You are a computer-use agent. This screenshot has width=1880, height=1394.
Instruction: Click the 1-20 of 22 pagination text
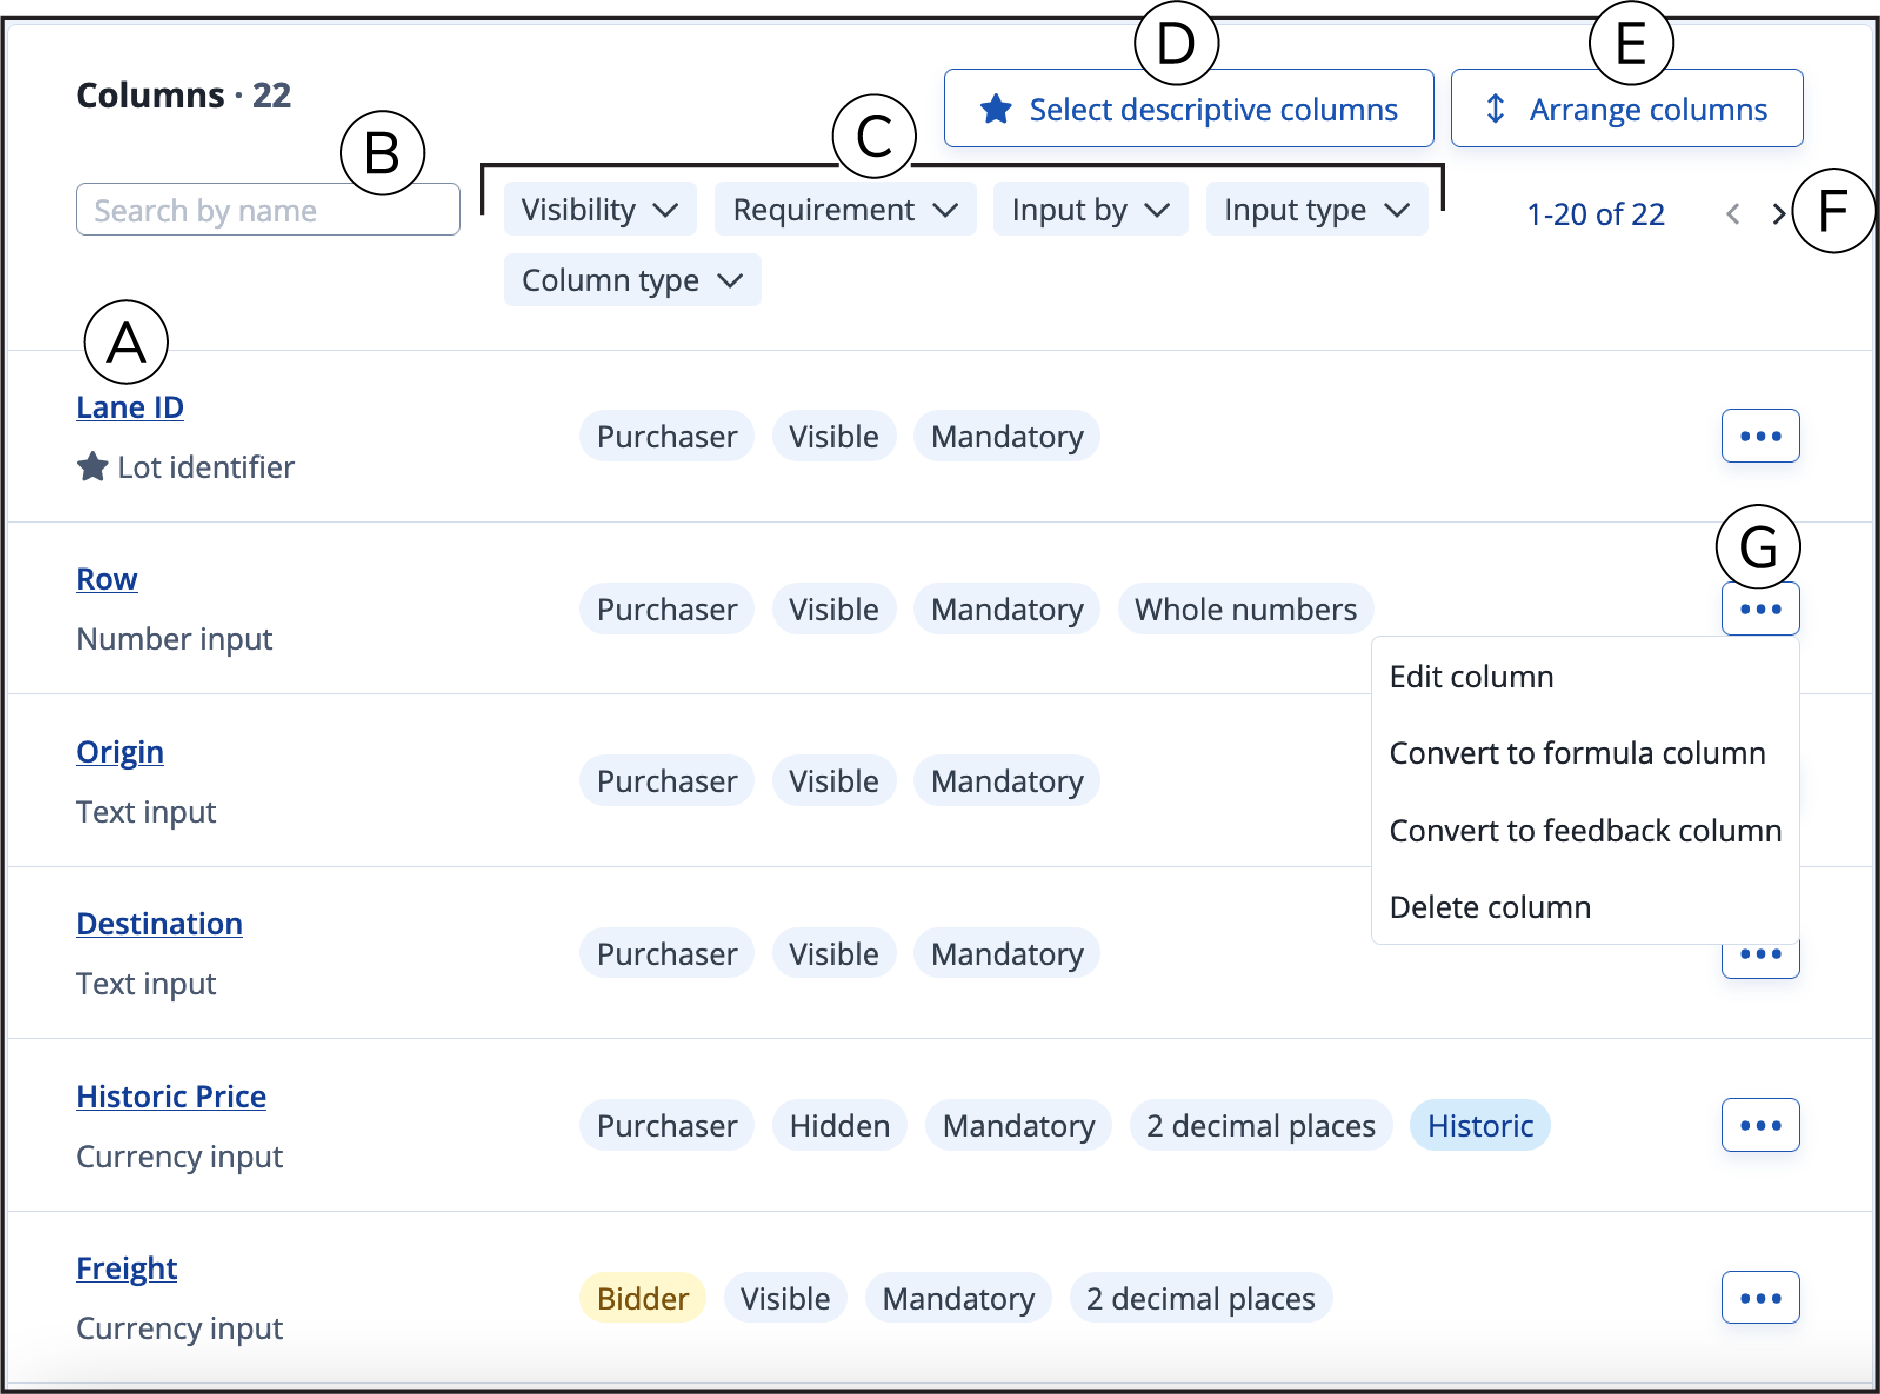1596,214
